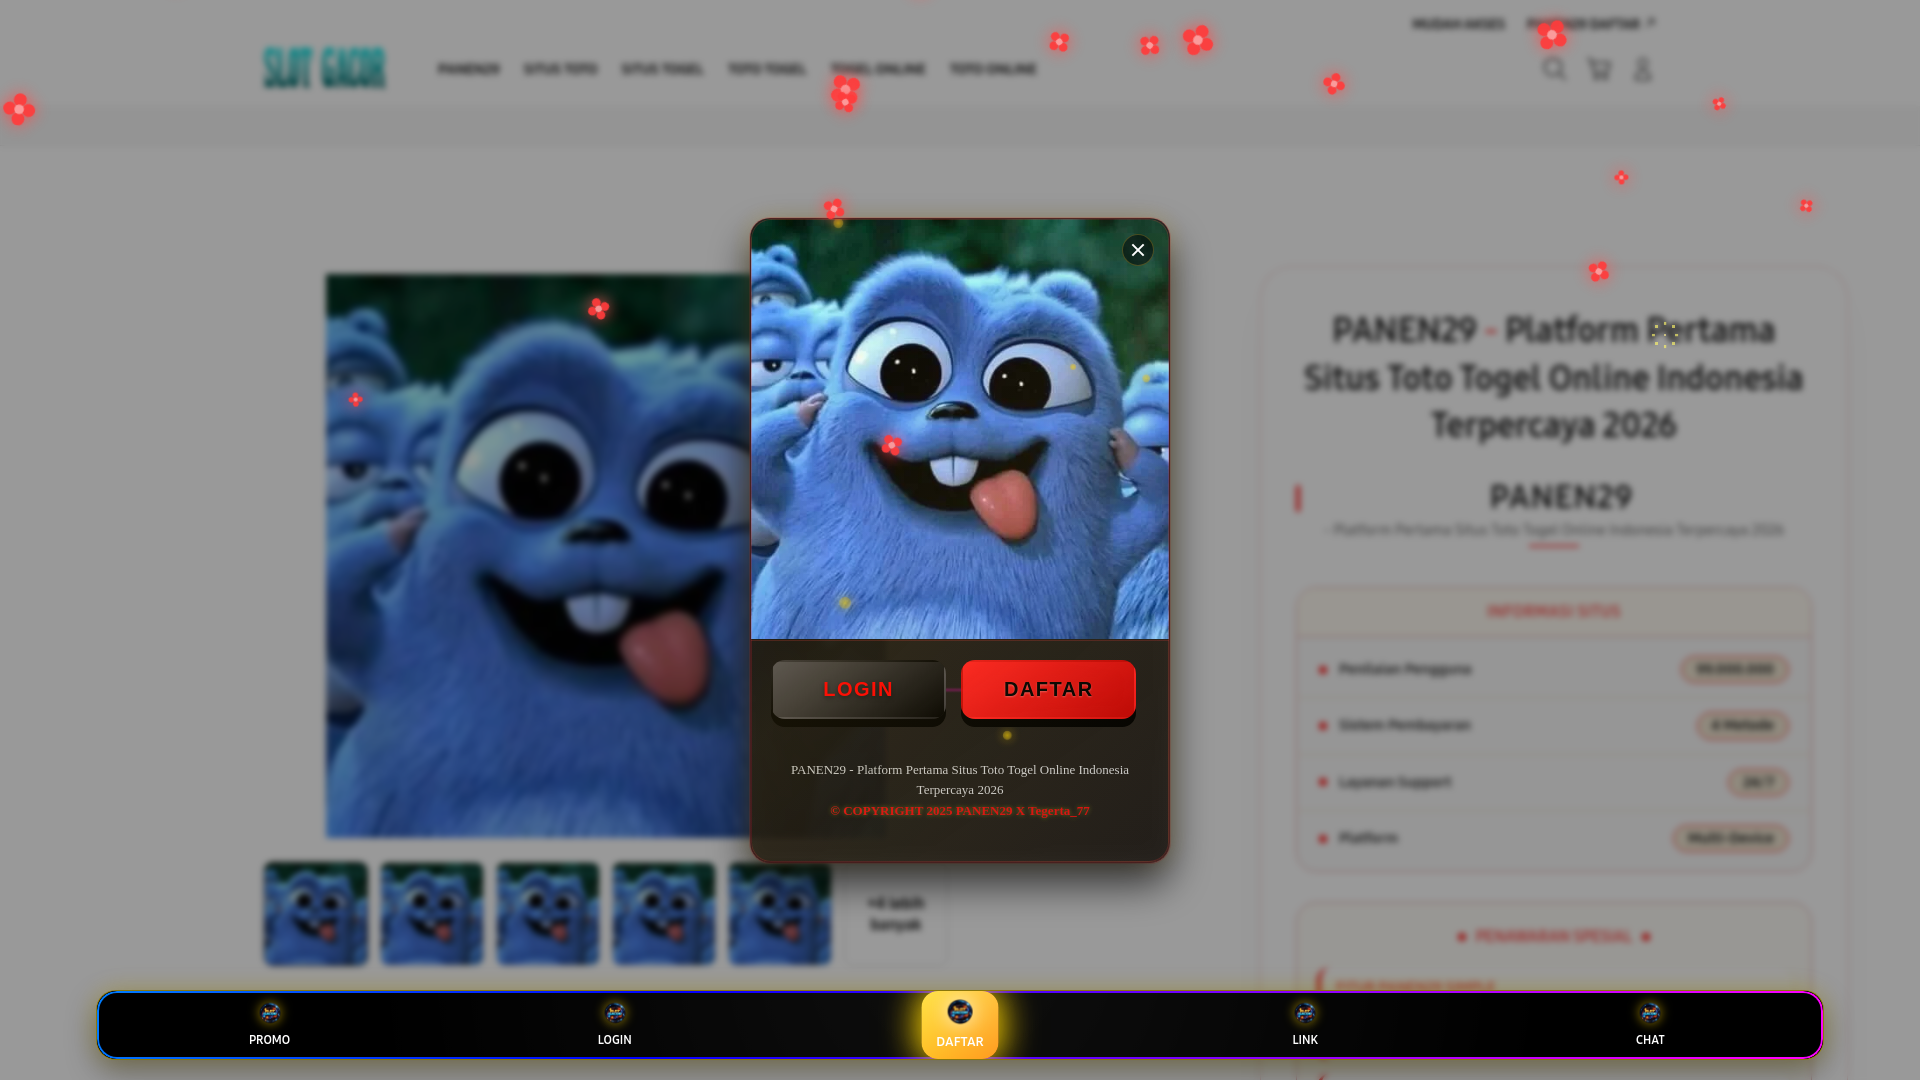Select the fifth product thumbnail
Screen dimensions: 1920x1080
(x=780, y=914)
